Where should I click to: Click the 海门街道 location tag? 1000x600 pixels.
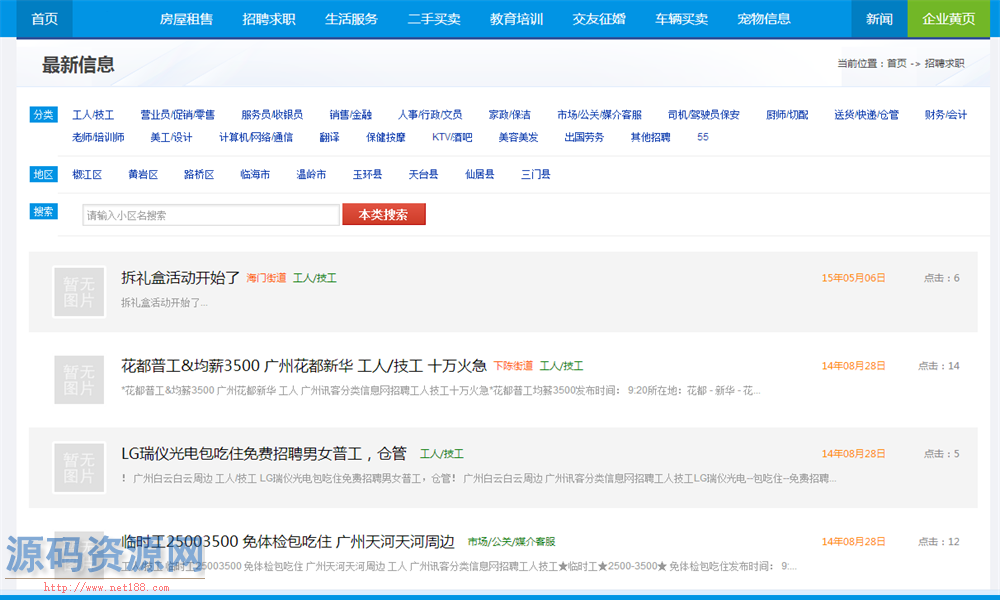click(266, 278)
